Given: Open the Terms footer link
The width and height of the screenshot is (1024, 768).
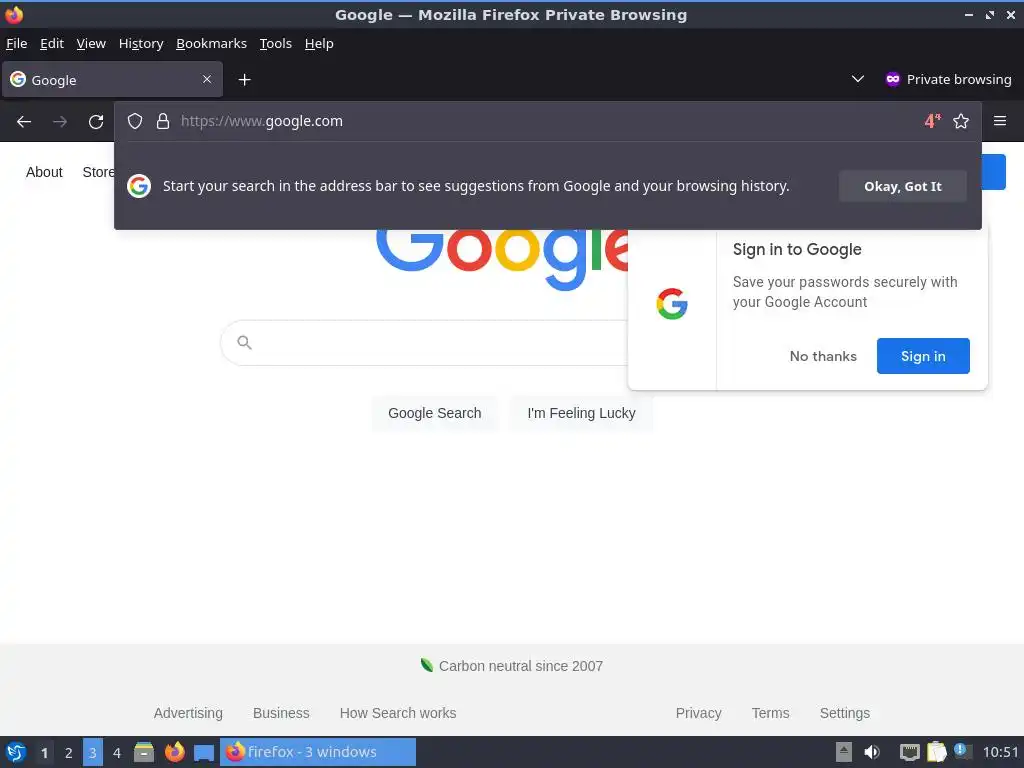Looking at the screenshot, I should (x=770, y=713).
